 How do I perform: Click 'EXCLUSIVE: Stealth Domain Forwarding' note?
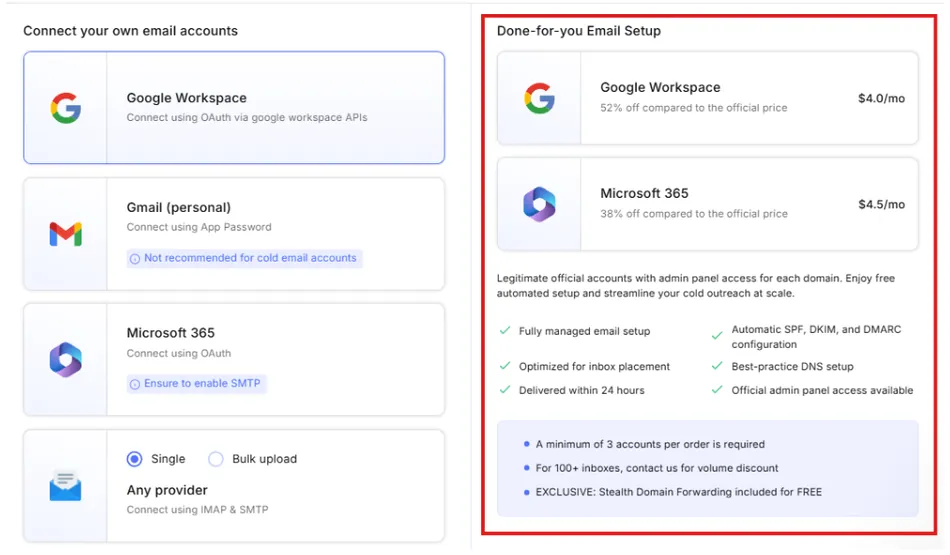click(x=679, y=492)
